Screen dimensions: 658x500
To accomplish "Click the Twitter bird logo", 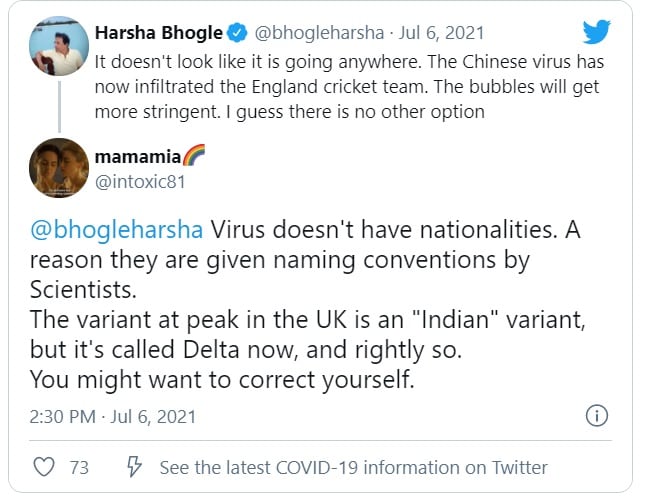I will point(596,33).
